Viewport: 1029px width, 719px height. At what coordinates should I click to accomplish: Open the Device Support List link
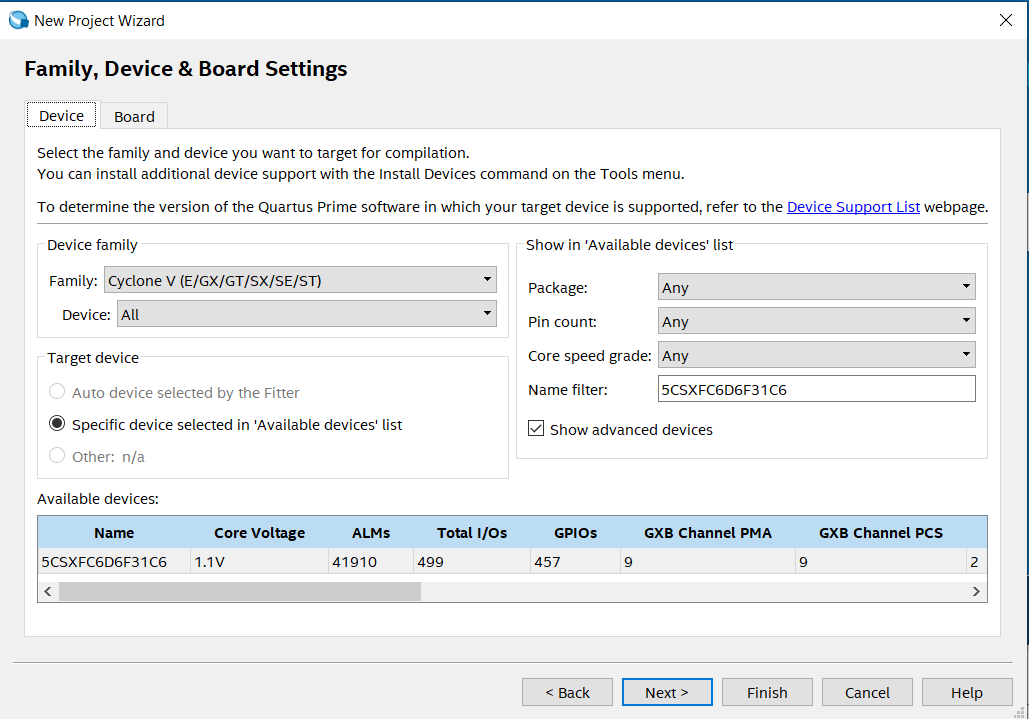853,207
